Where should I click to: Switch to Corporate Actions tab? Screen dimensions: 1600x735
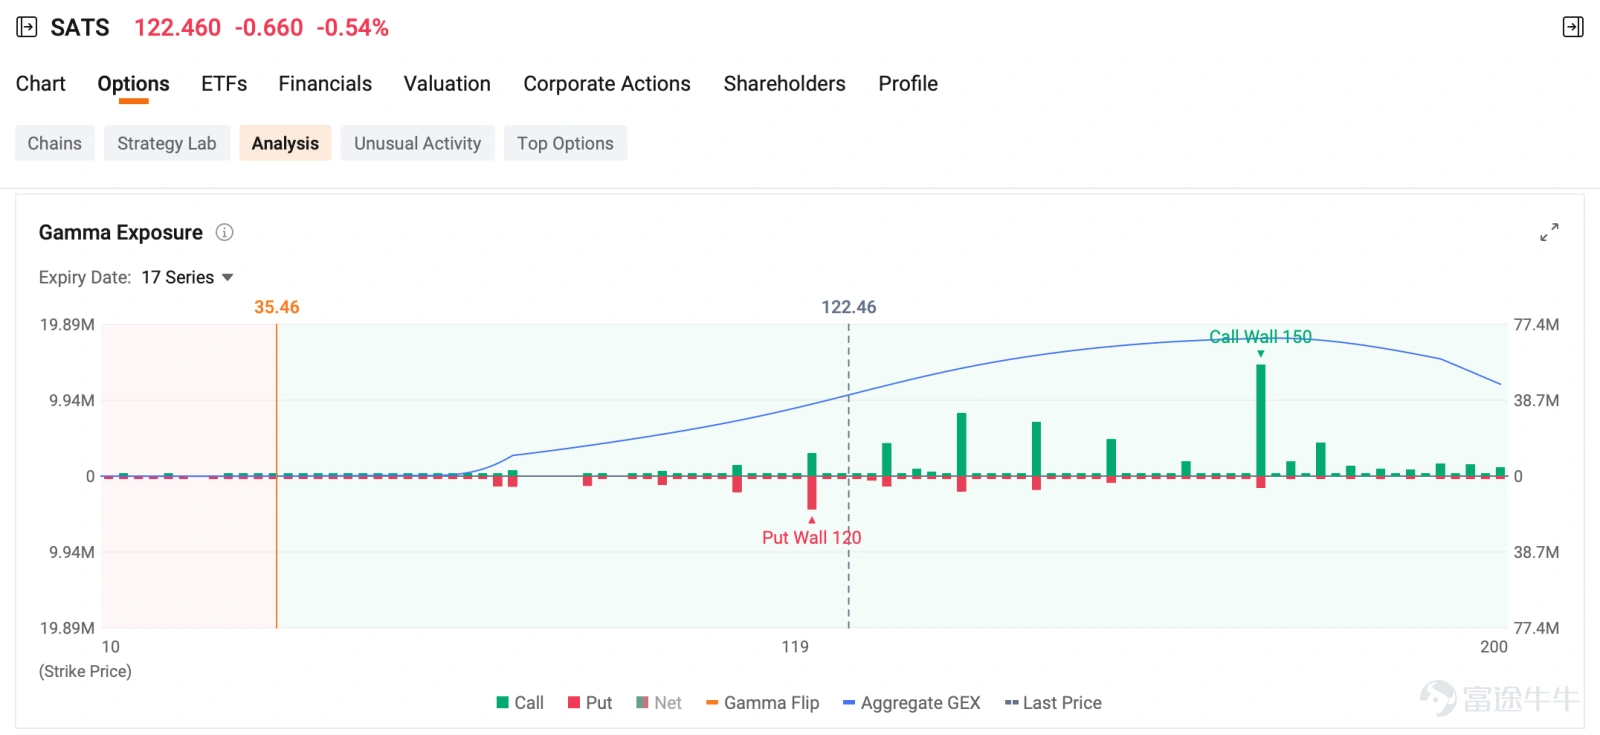click(x=607, y=84)
